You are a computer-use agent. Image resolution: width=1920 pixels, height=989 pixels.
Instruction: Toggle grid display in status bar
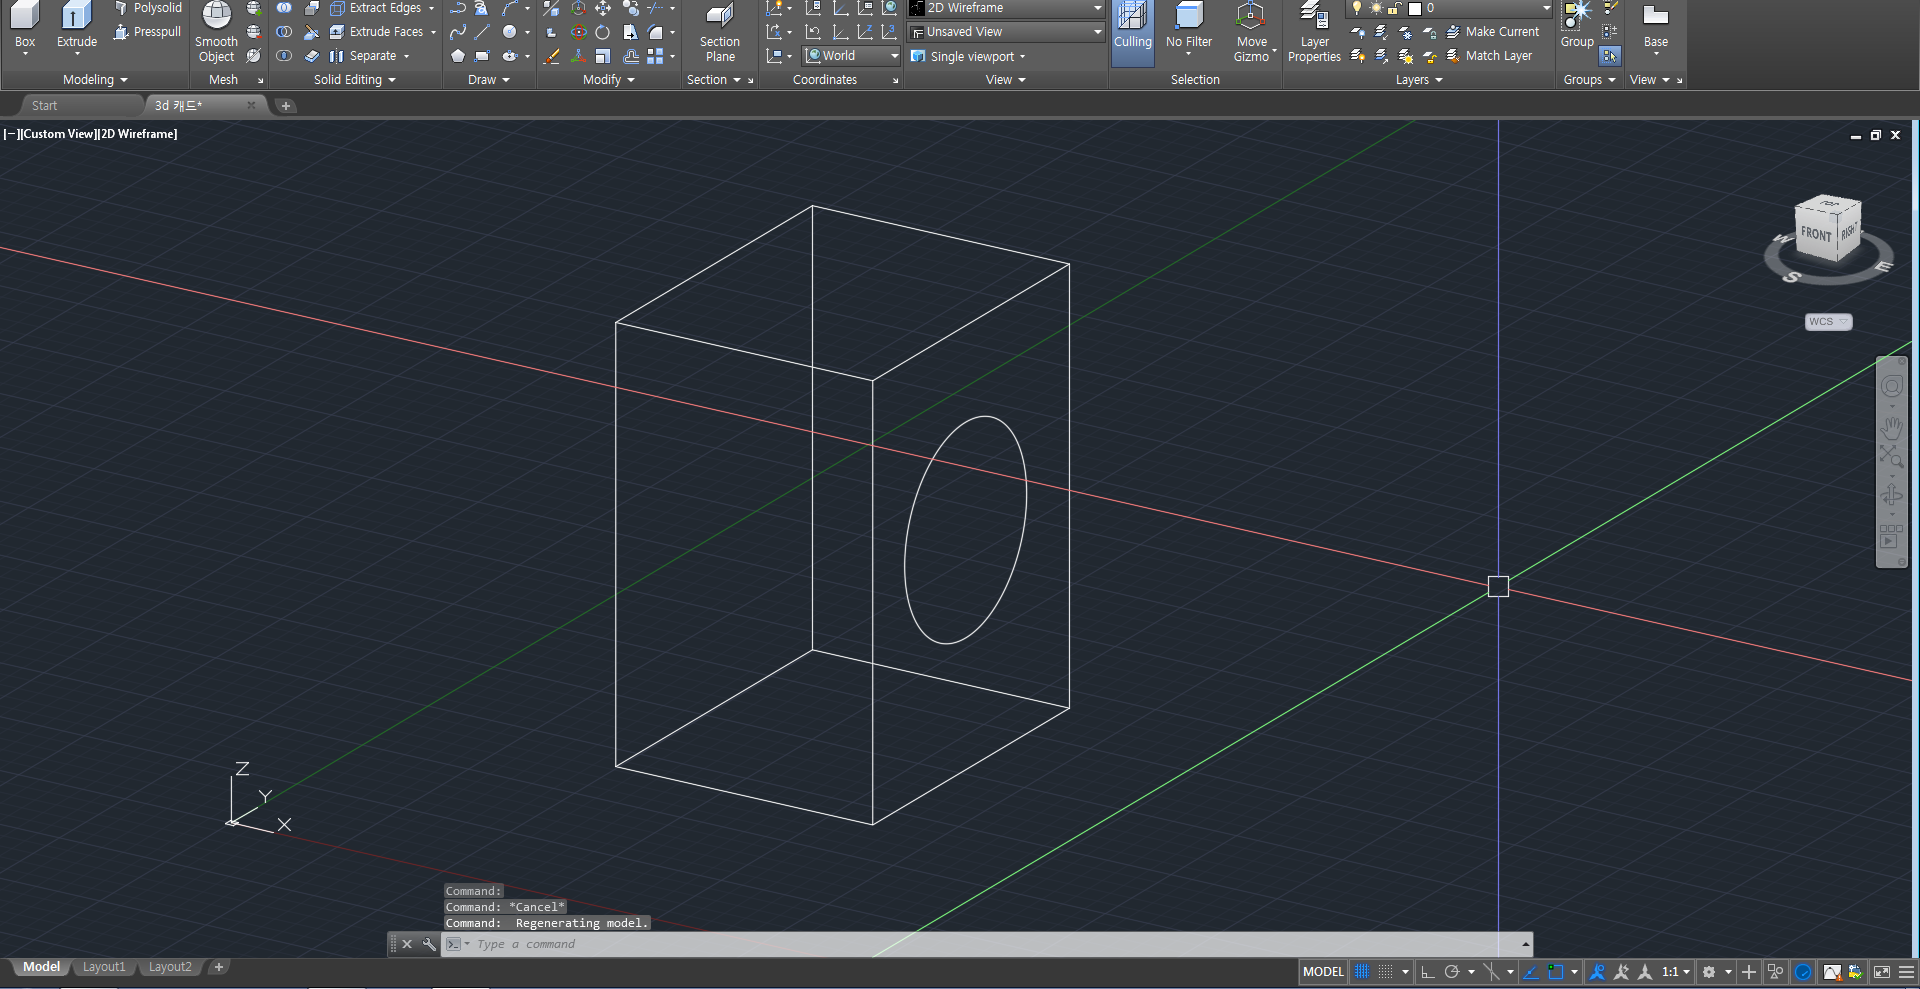(1362, 971)
